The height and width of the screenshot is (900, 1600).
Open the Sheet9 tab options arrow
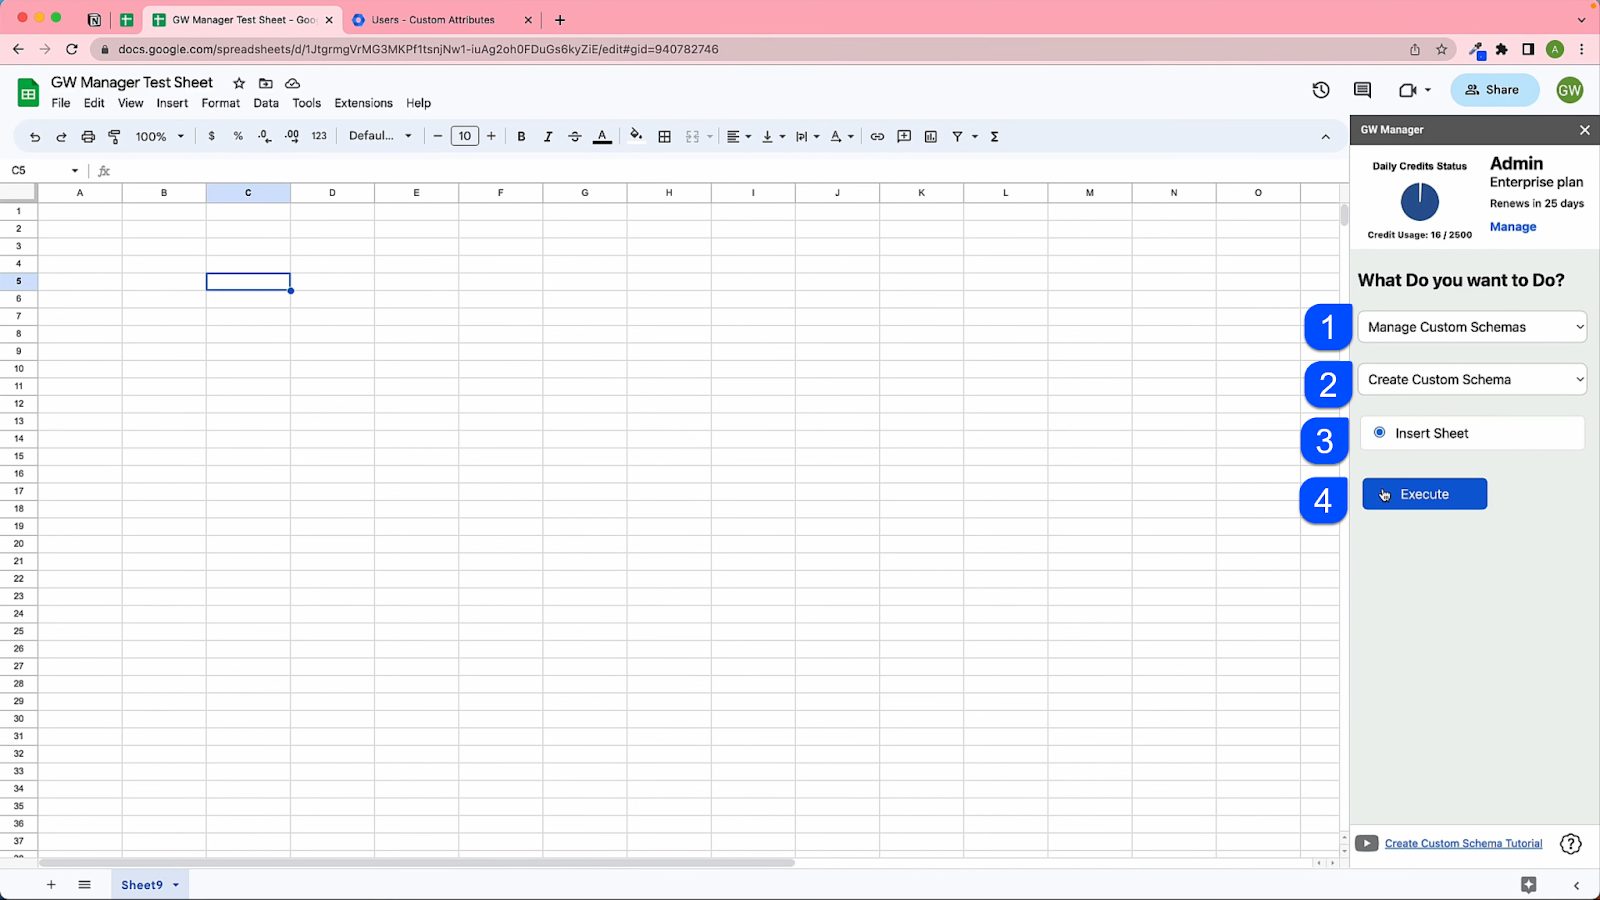pos(176,885)
